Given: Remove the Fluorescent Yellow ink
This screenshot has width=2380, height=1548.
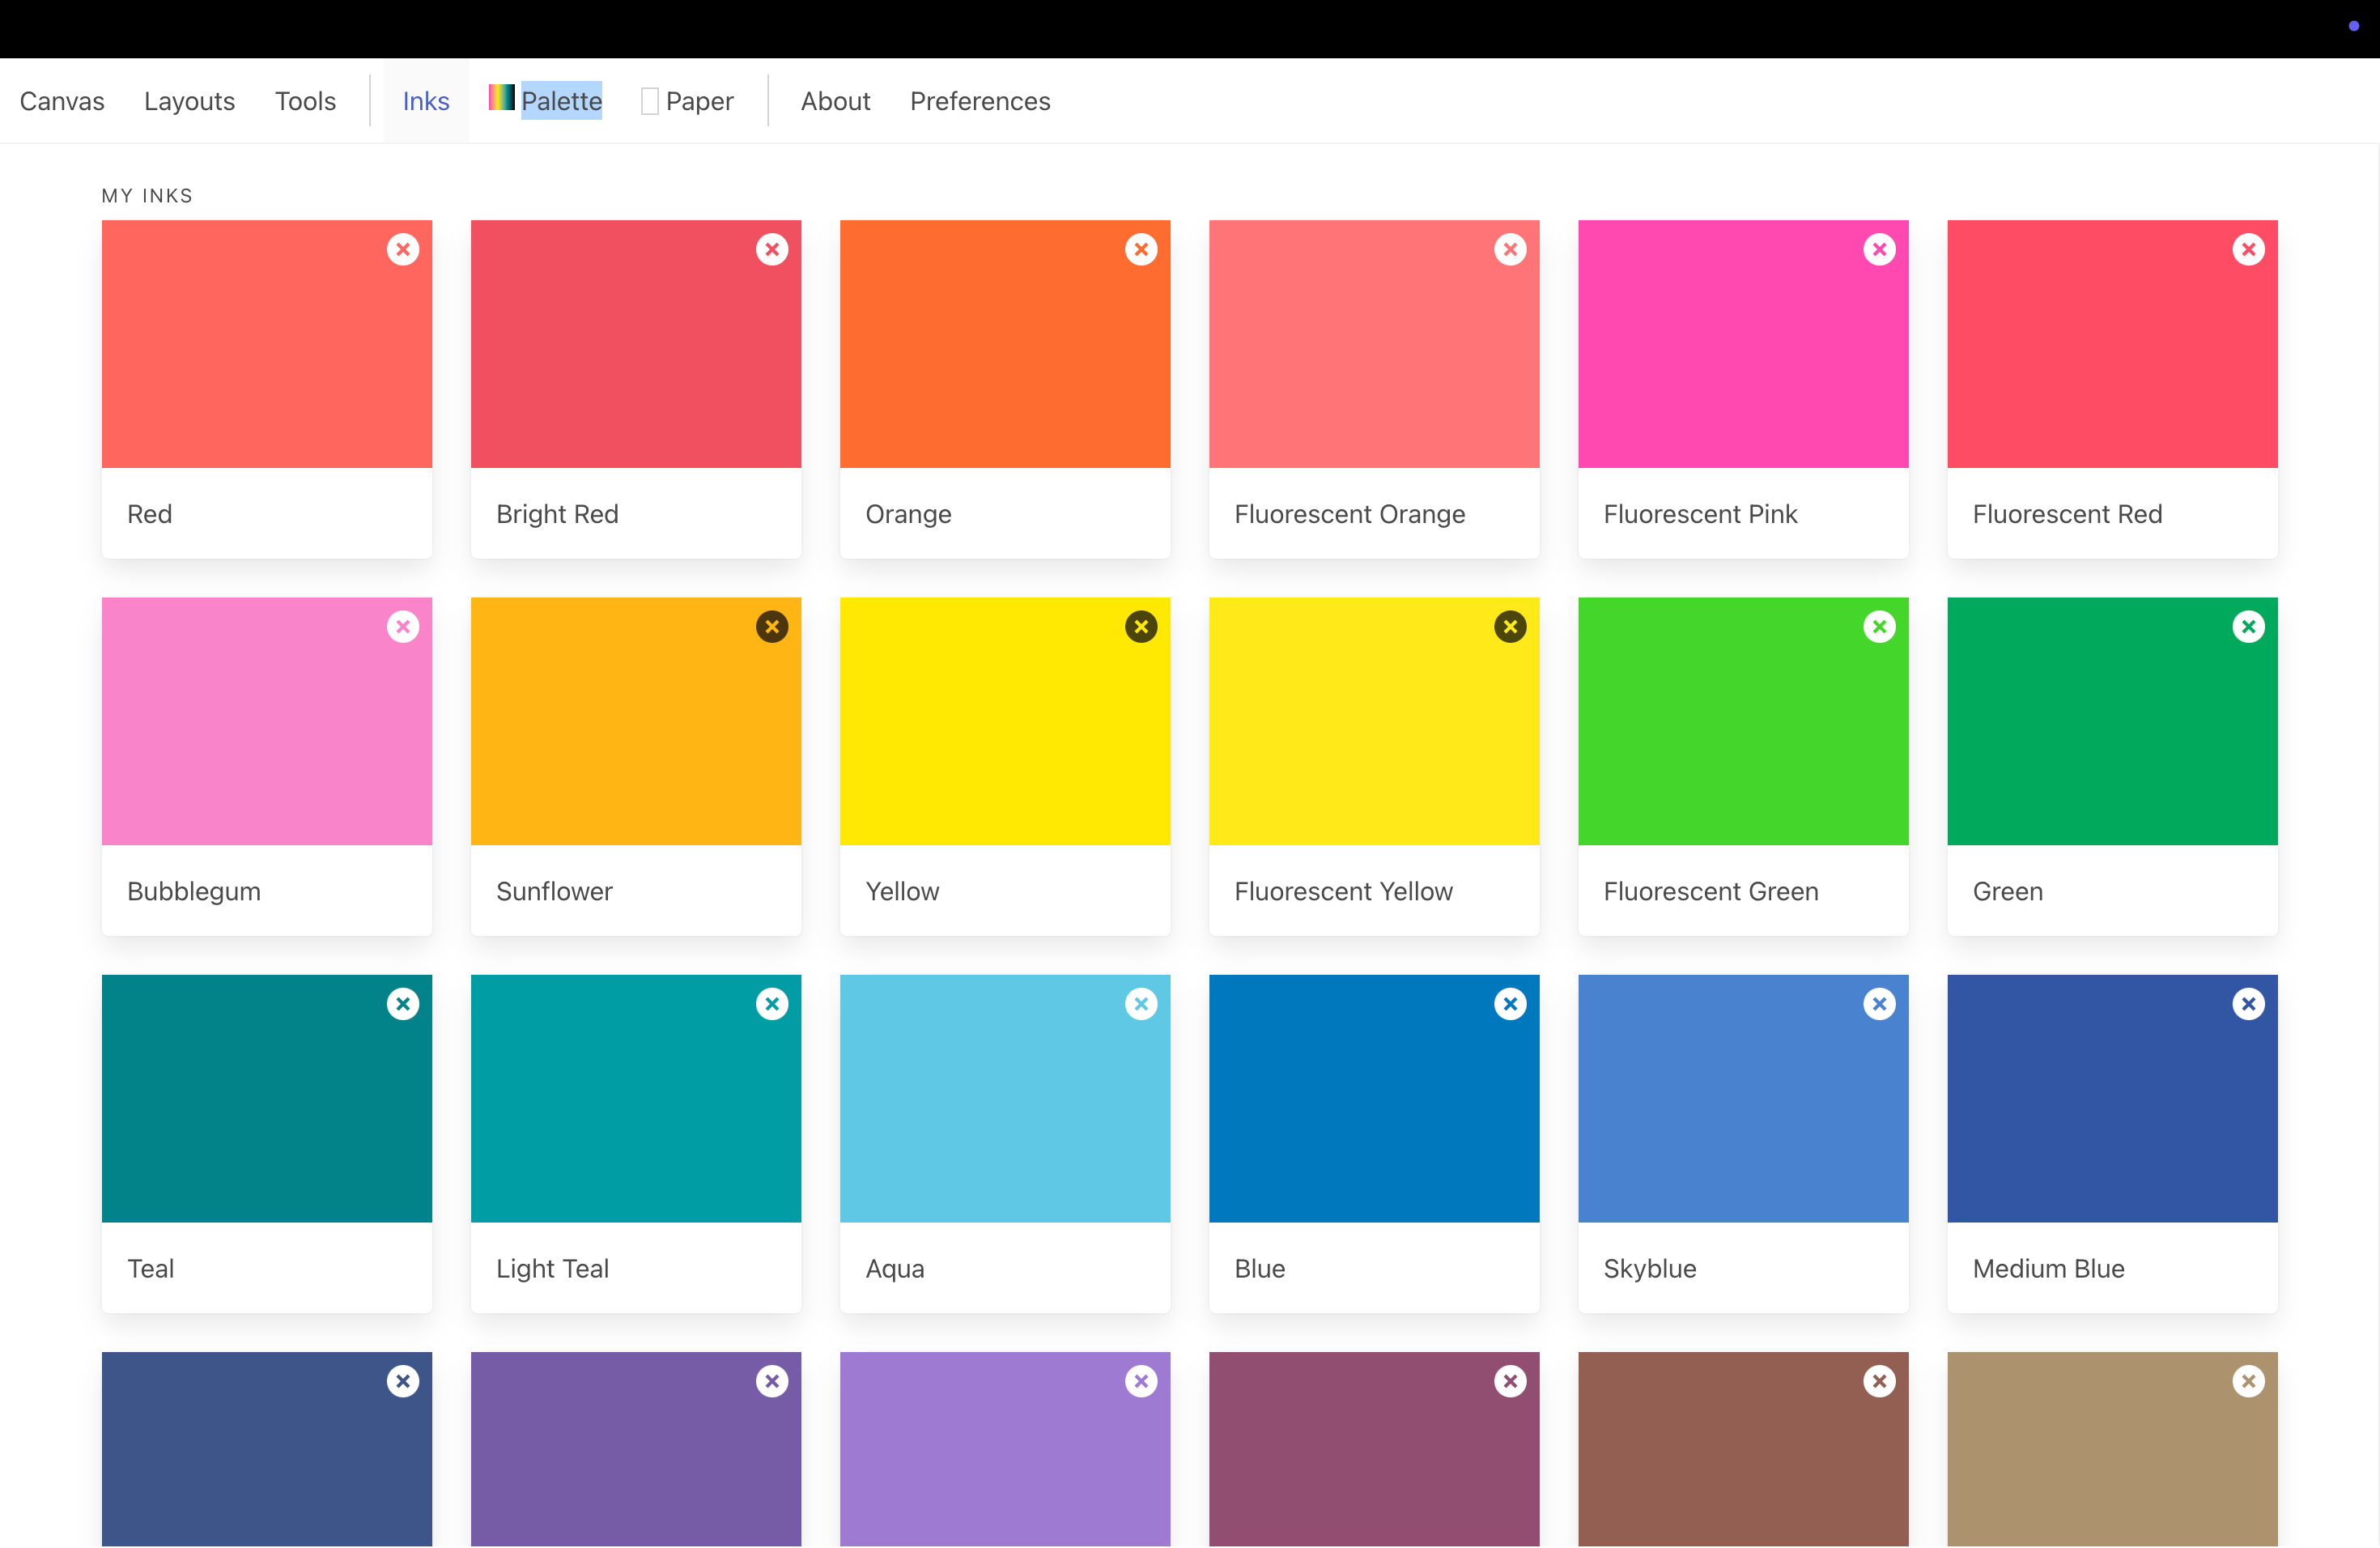Looking at the screenshot, I should pos(1510,627).
